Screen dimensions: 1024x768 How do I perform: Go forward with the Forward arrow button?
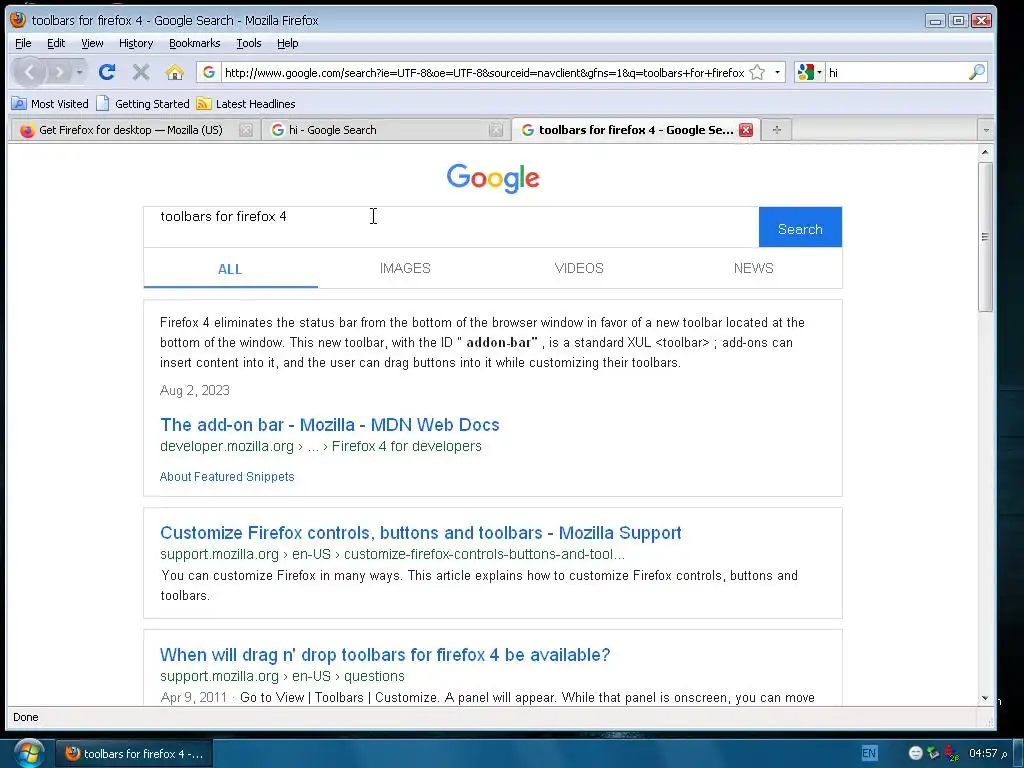pos(59,72)
